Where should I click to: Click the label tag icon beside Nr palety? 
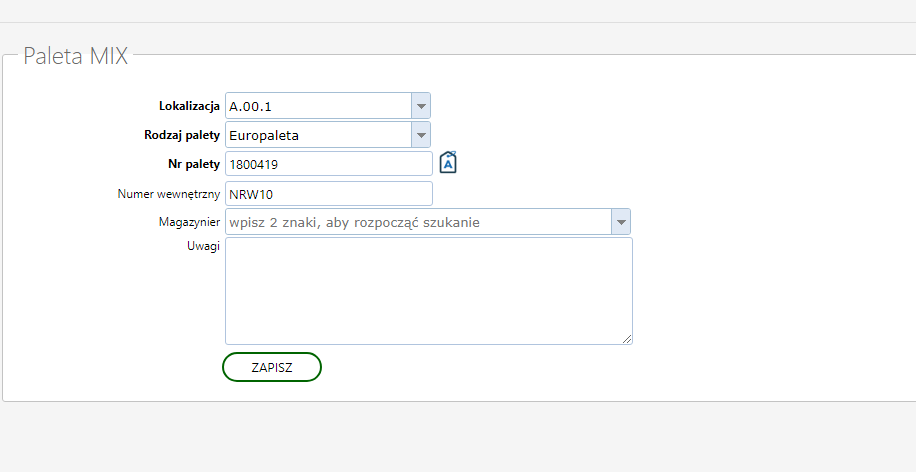point(448,162)
